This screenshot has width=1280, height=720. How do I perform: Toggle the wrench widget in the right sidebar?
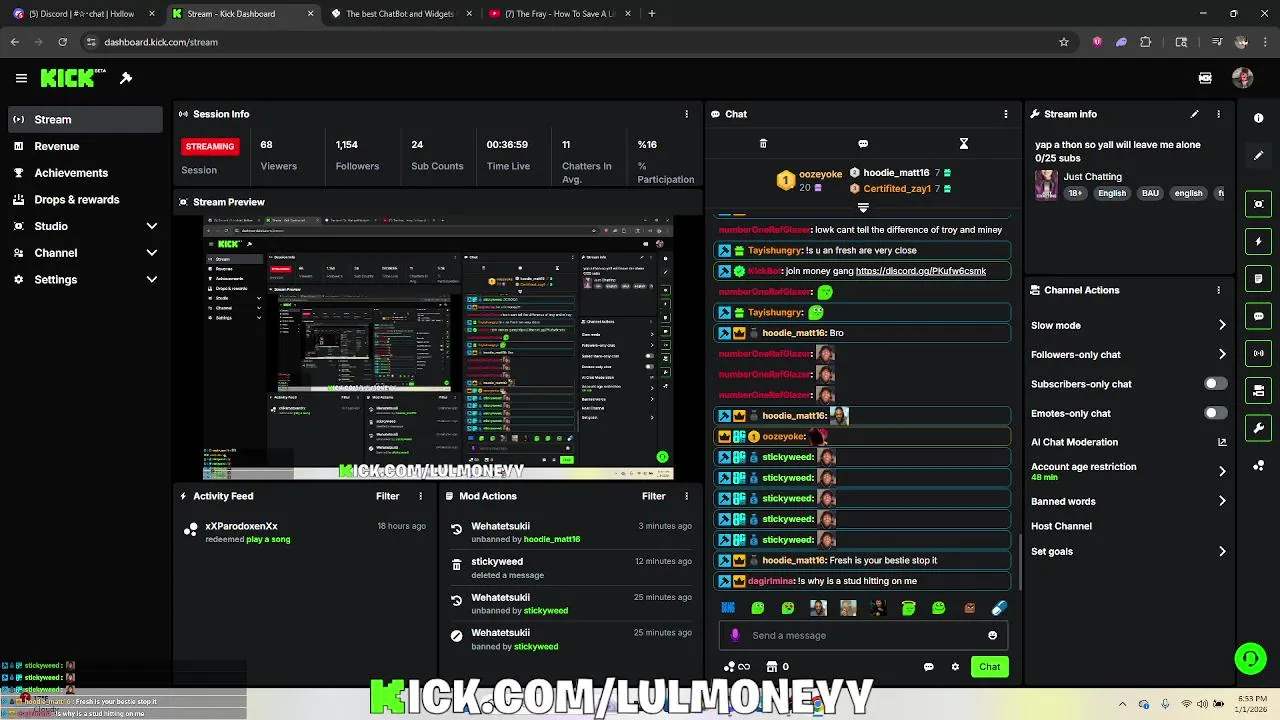coord(1258,428)
